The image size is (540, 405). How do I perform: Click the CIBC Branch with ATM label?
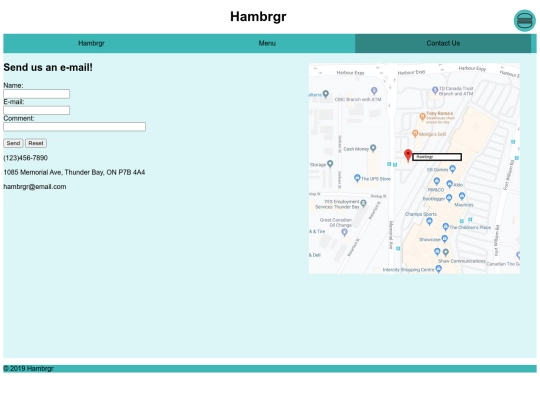pyautogui.click(x=358, y=100)
